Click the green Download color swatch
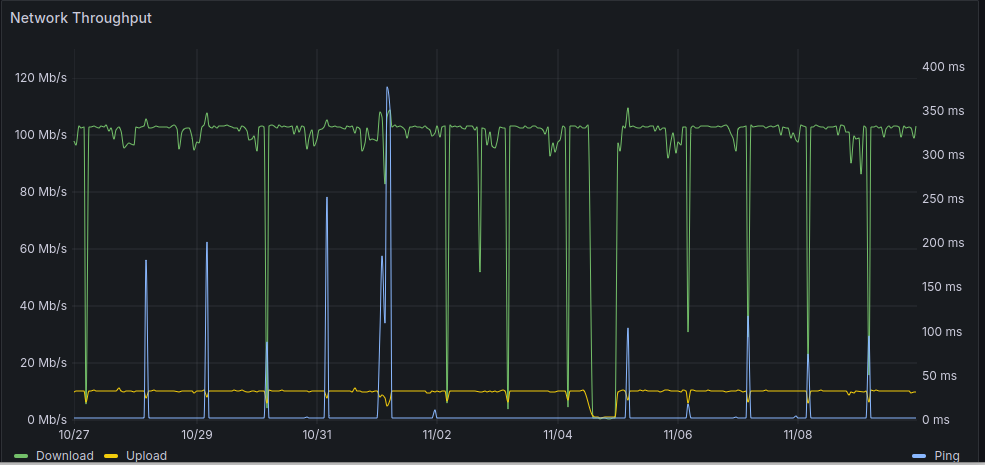985x465 pixels. coord(21,456)
